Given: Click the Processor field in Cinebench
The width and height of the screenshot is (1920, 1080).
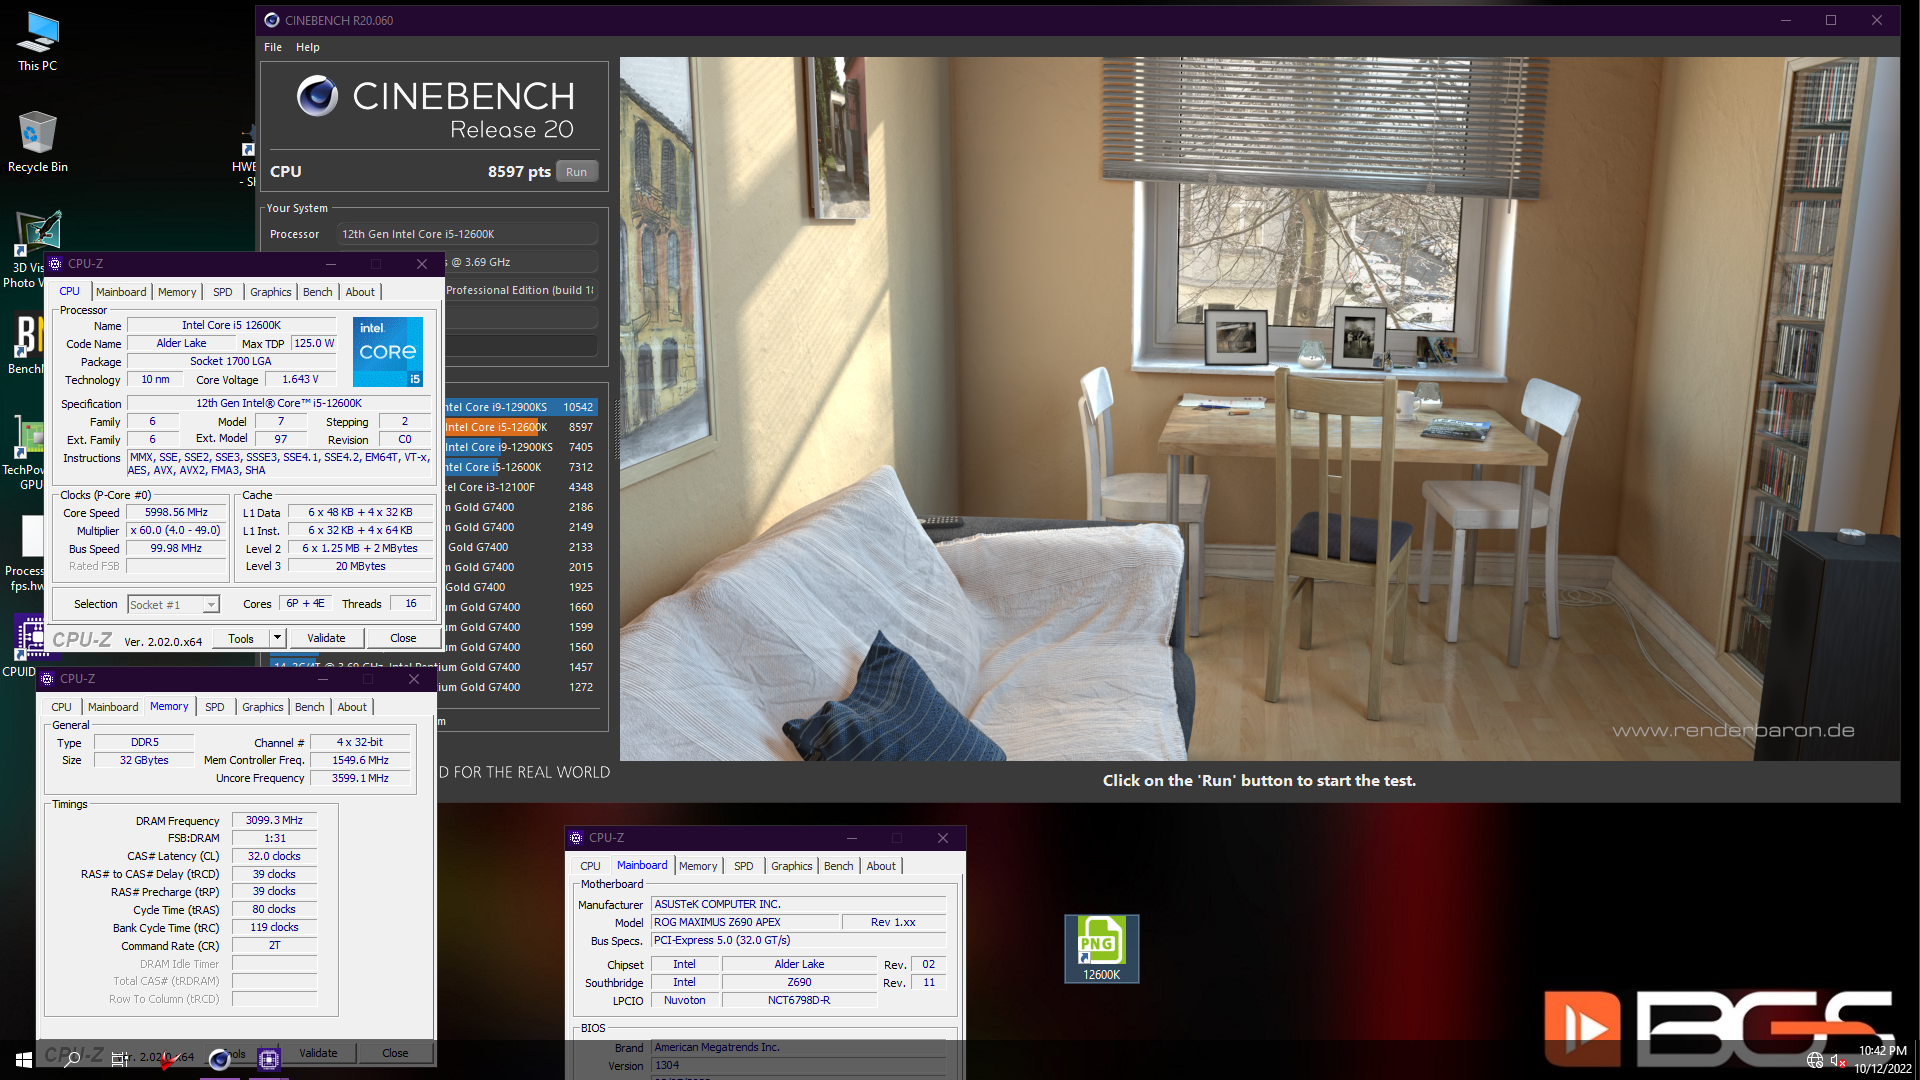Looking at the screenshot, I should tap(467, 234).
